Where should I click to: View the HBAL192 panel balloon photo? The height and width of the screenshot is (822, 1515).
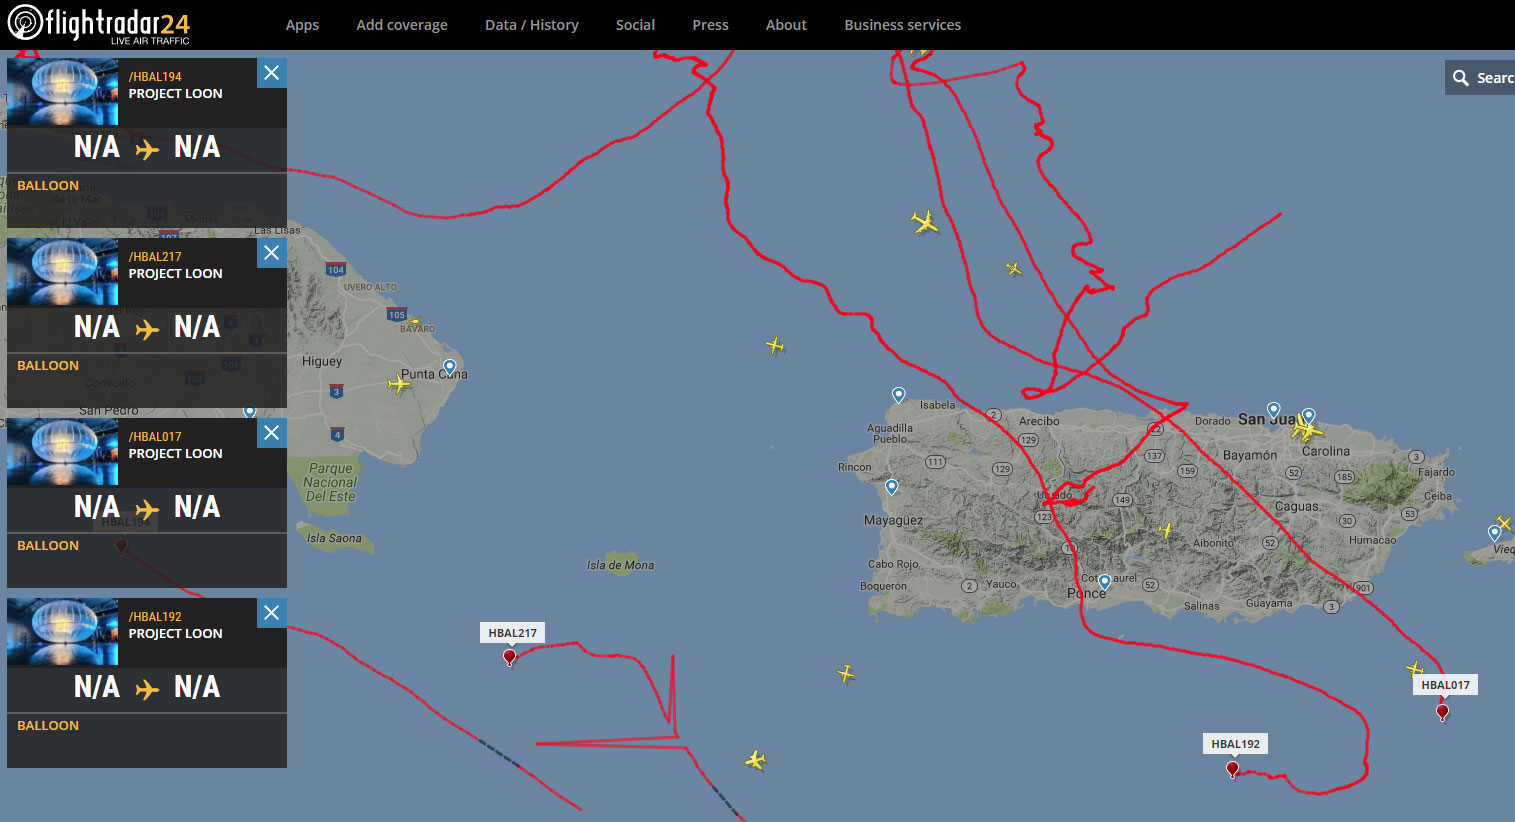click(x=62, y=631)
